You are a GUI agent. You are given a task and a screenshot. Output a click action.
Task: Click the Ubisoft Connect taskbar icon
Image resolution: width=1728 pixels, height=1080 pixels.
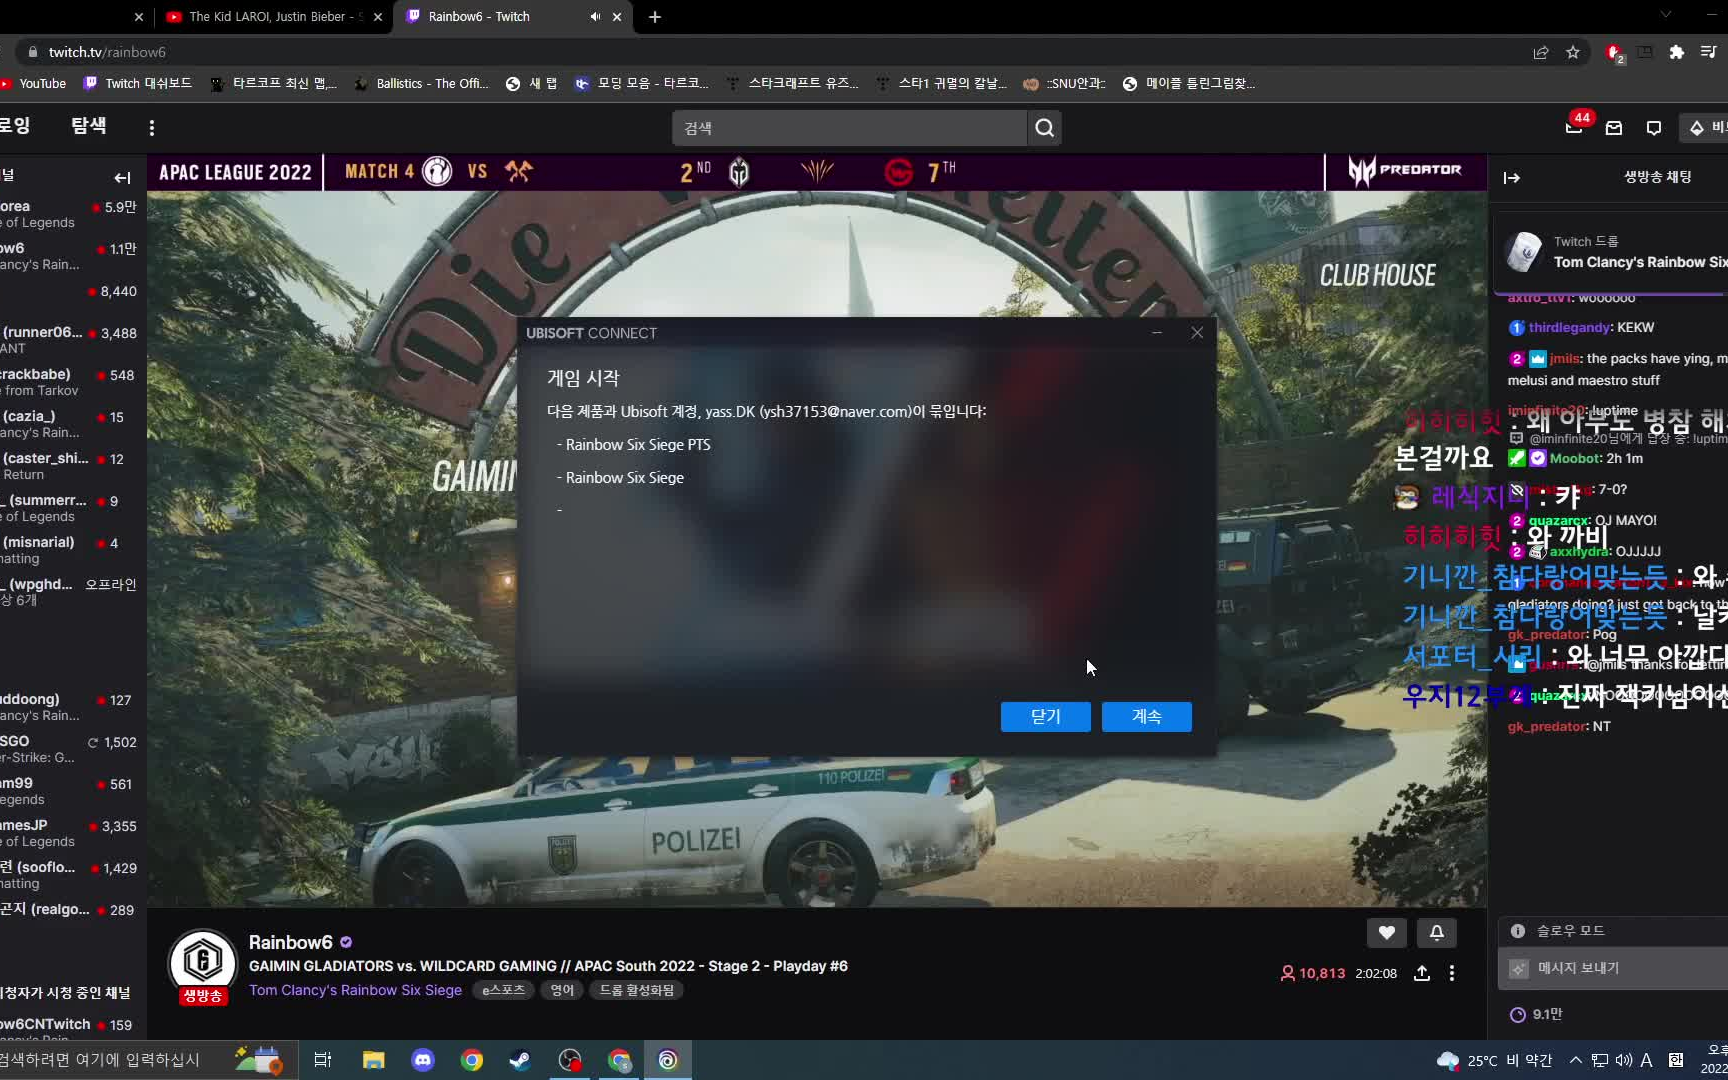pos(668,1060)
